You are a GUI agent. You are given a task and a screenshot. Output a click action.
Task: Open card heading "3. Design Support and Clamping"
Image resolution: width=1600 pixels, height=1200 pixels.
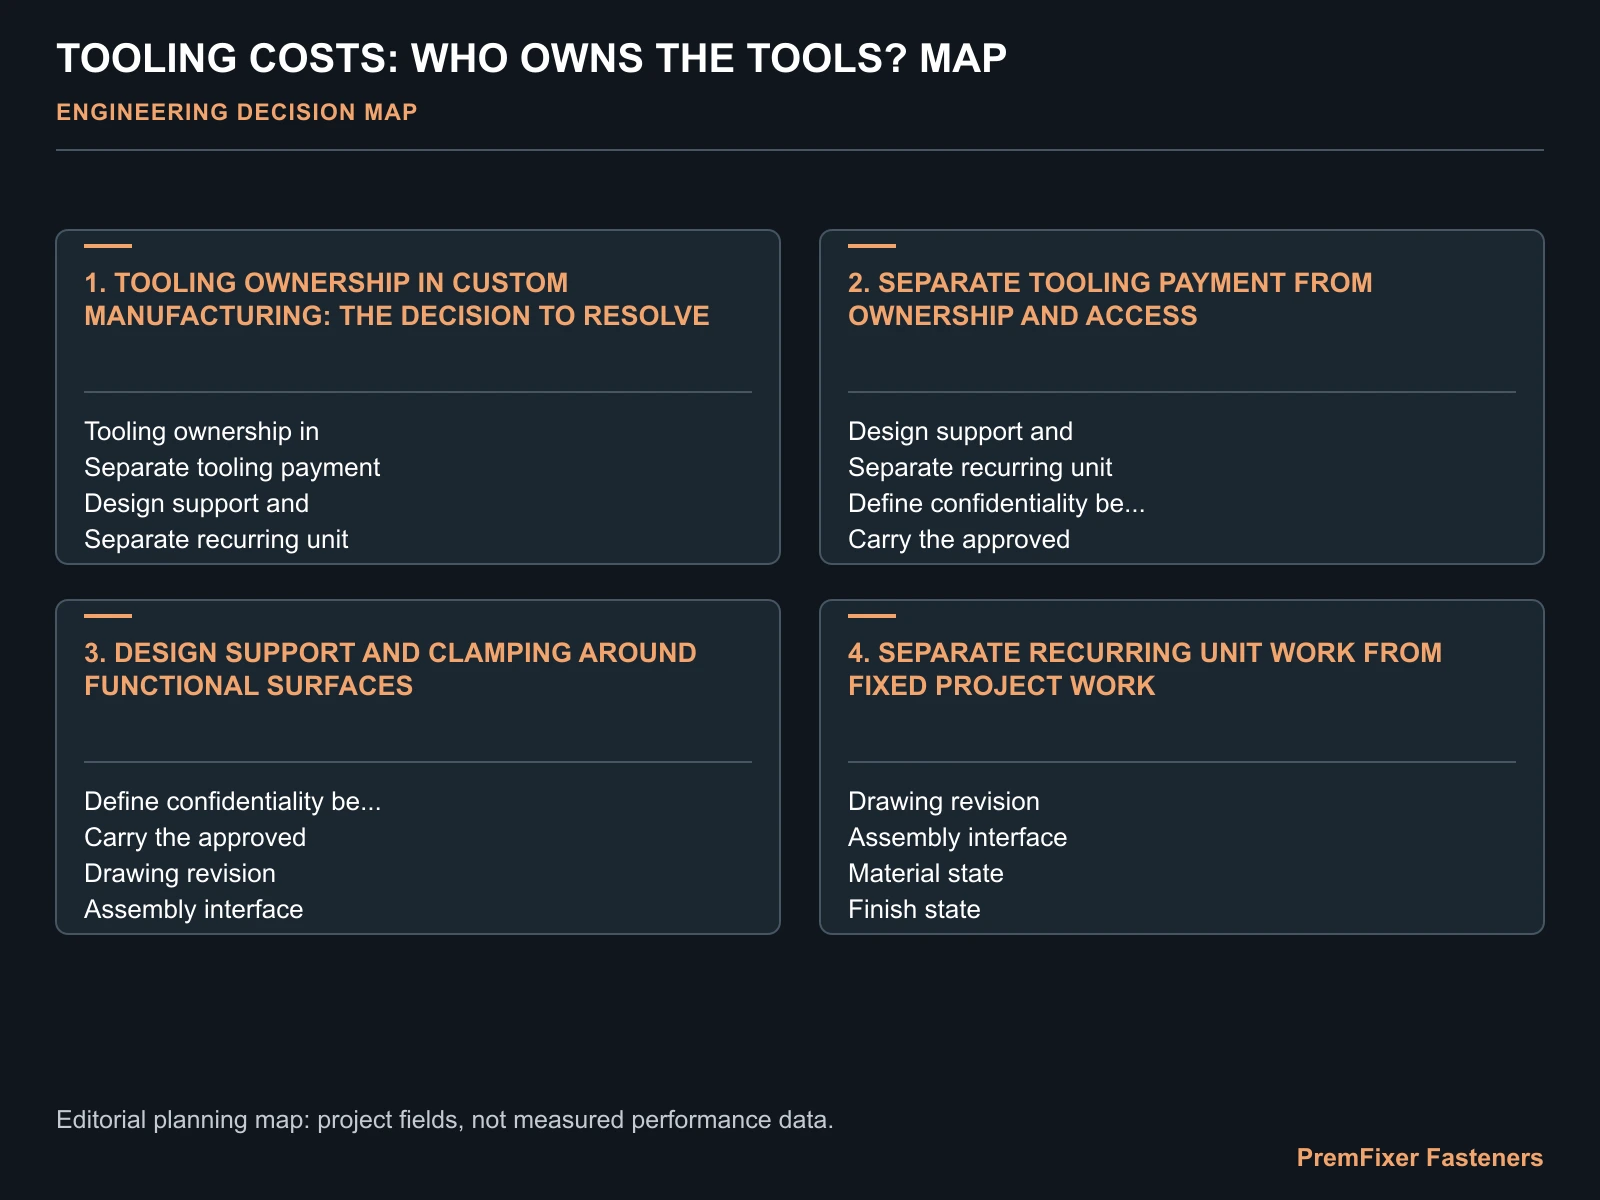tap(391, 669)
